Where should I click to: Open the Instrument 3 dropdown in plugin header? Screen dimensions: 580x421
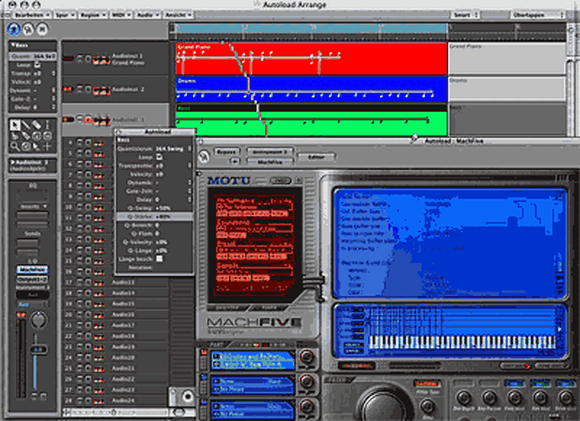click(x=270, y=152)
